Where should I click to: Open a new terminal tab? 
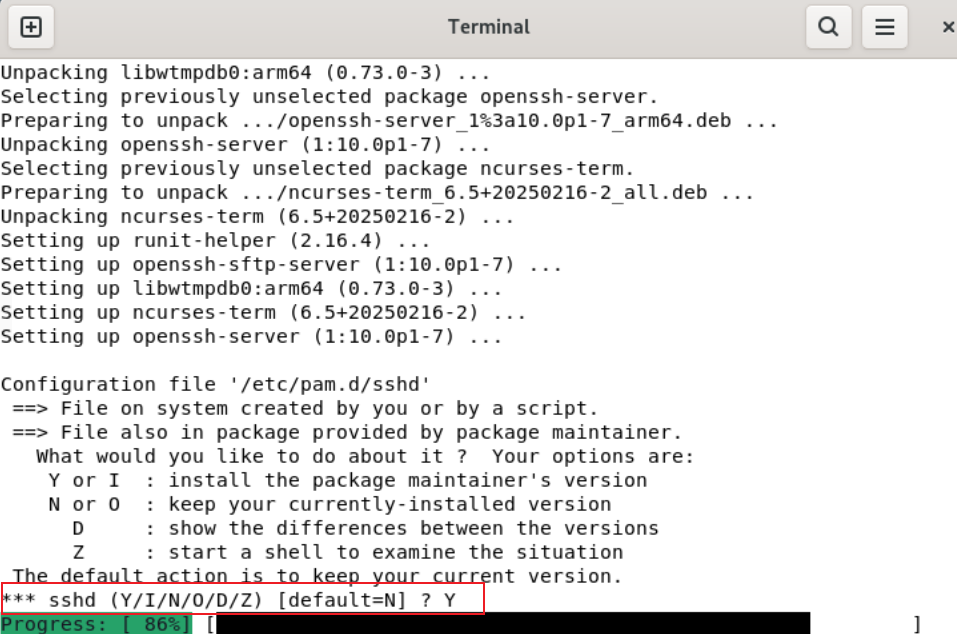coord(31,27)
